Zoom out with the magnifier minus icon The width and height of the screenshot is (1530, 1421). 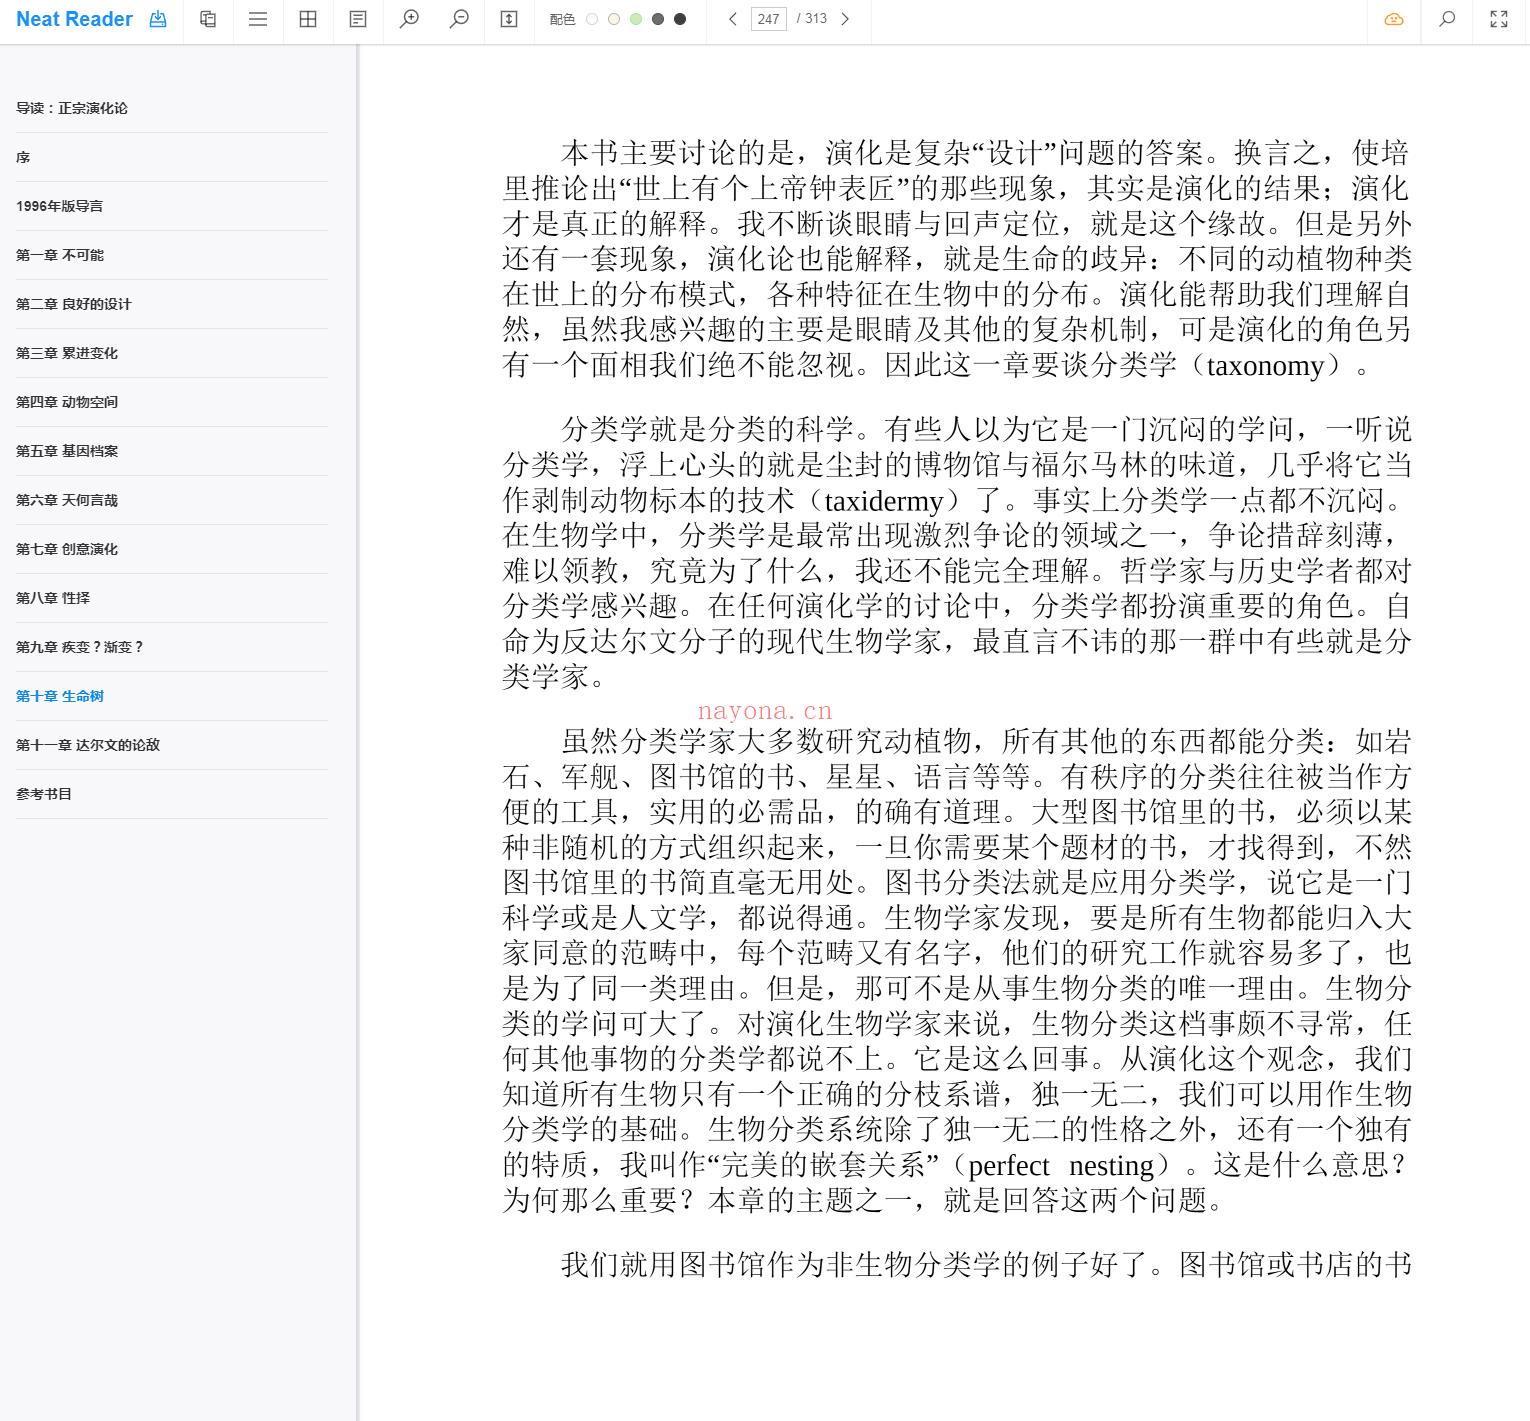[x=459, y=19]
